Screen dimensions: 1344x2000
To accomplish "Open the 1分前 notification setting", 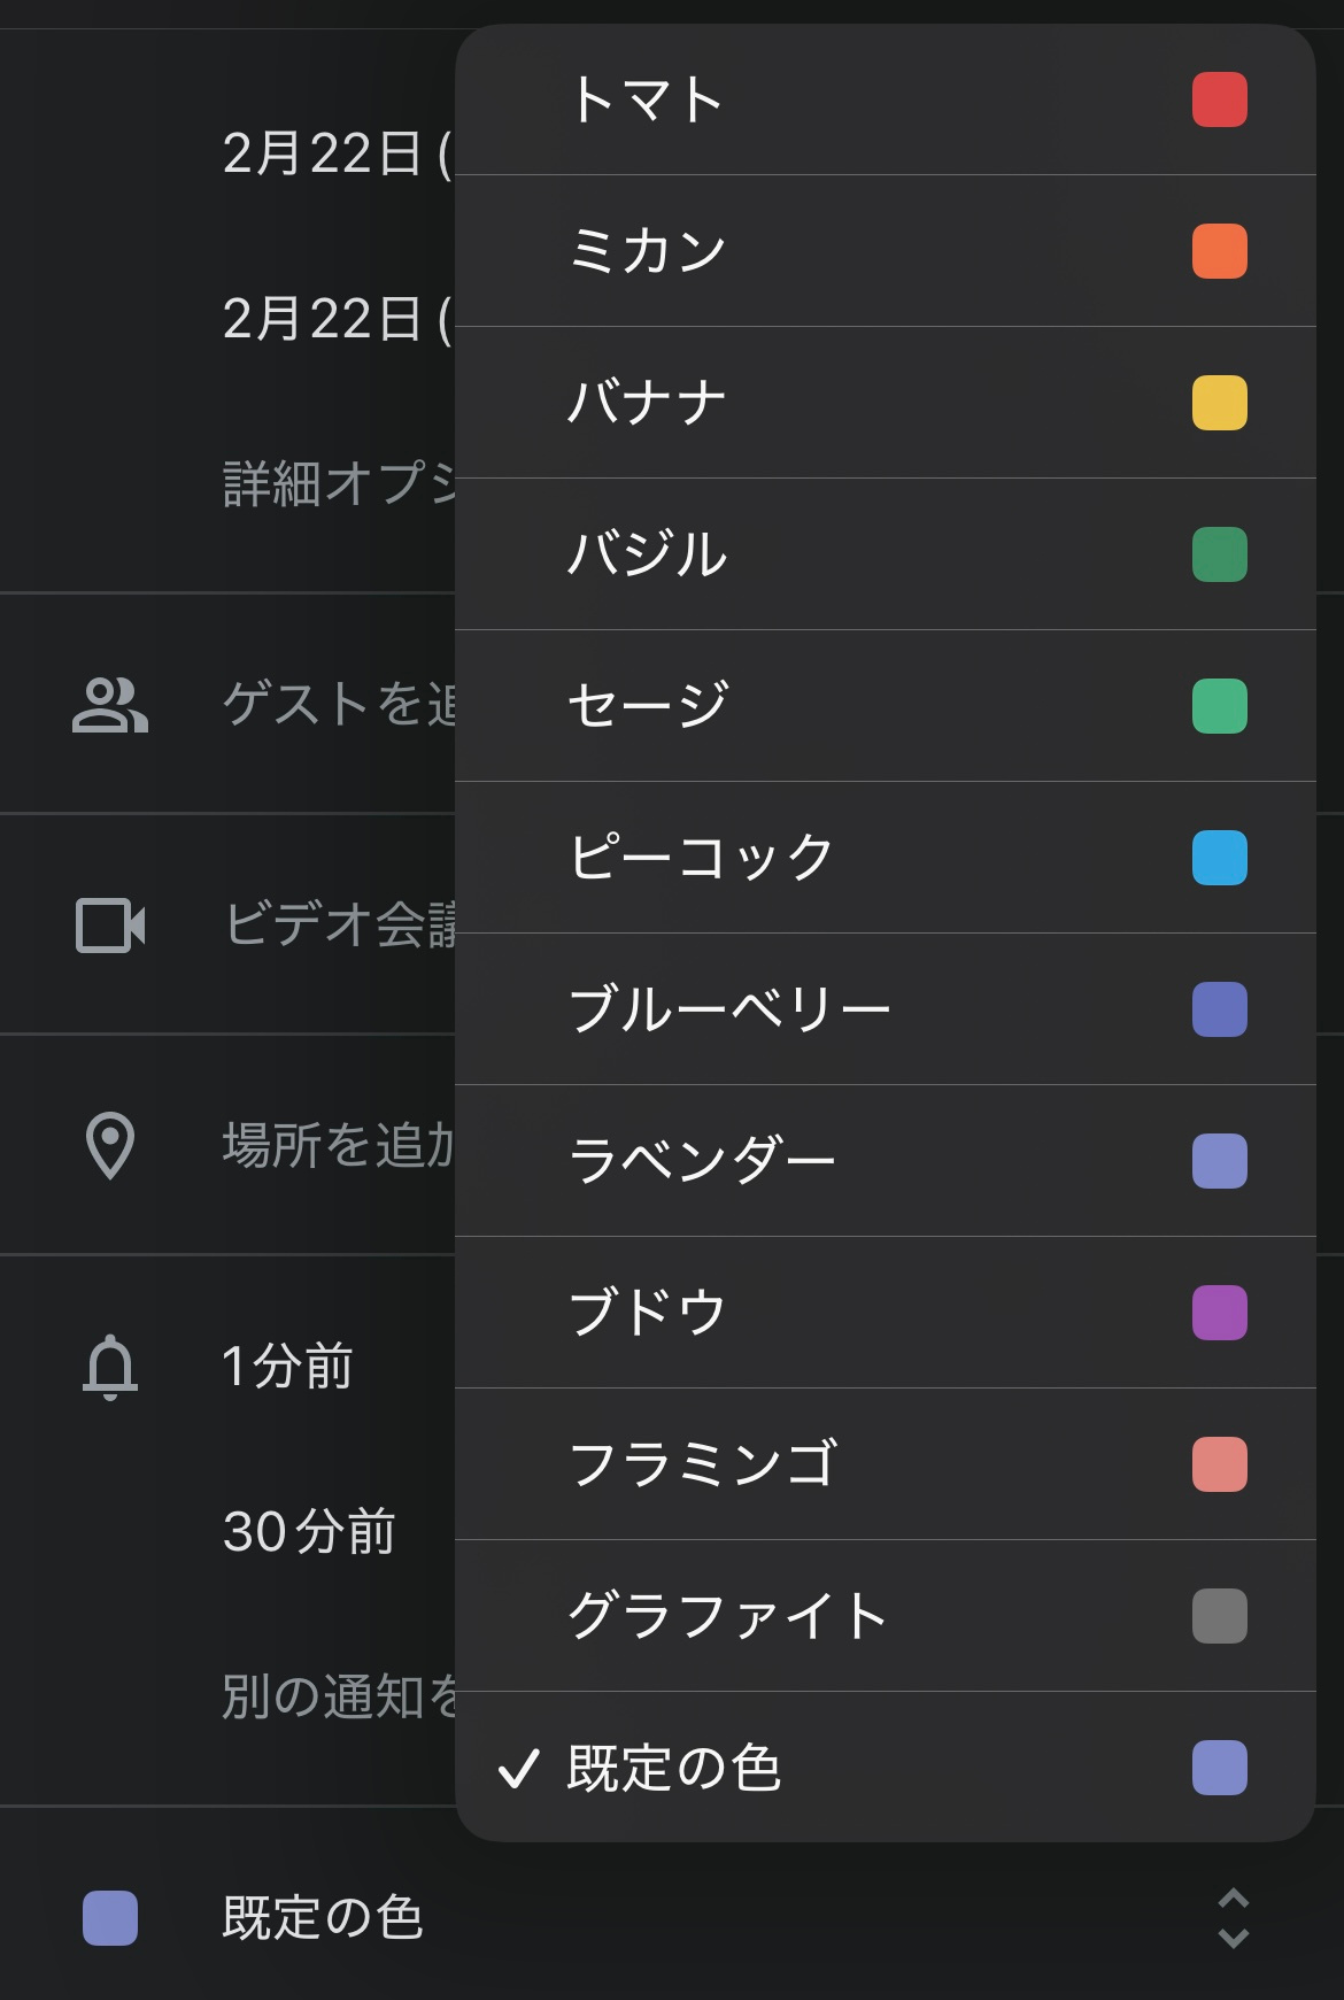I will (288, 1366).
